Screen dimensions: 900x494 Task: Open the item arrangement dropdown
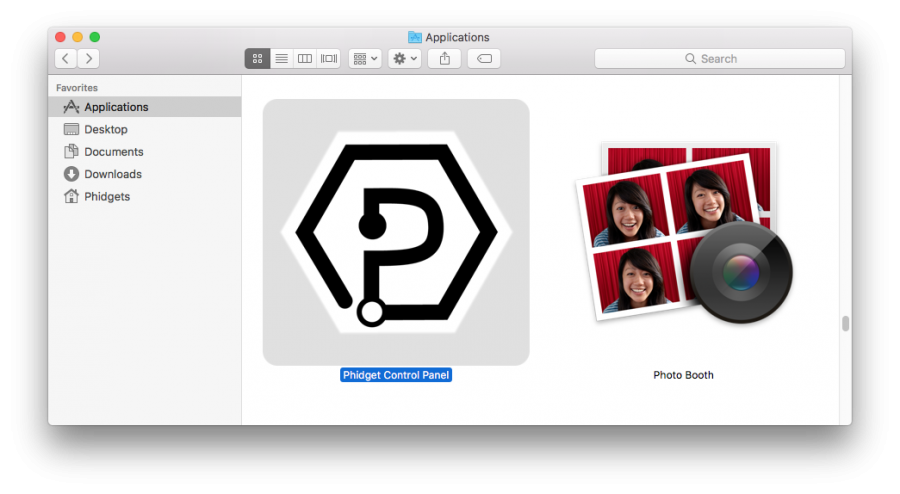tap(365, 59)
